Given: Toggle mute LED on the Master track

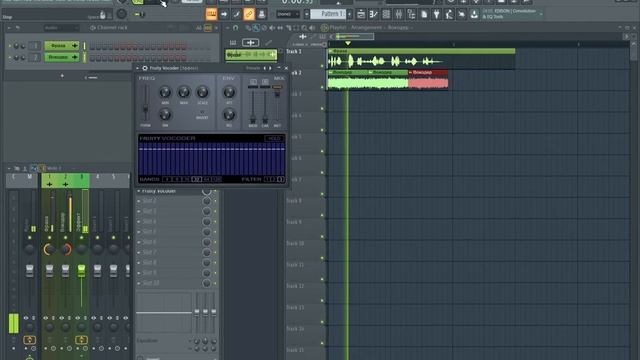Looking at the screenshot, I should tap(29, 237).
